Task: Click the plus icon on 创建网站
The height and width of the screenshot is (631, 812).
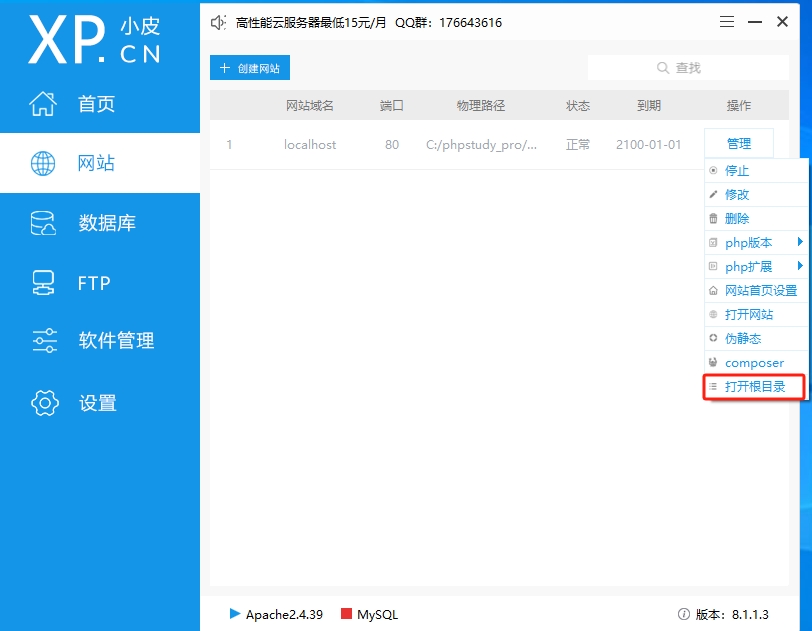Action: [225, 68]
